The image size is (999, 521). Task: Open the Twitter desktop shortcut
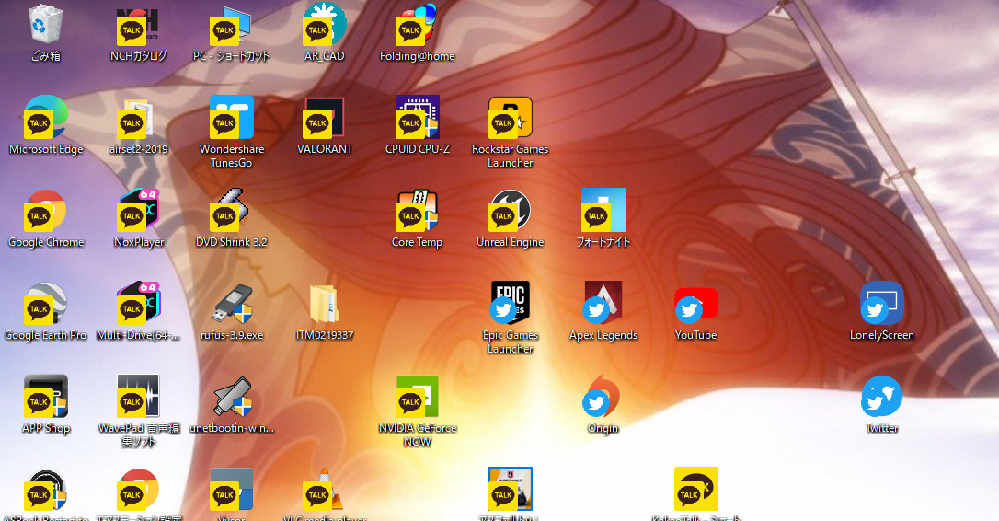(882, 396)
